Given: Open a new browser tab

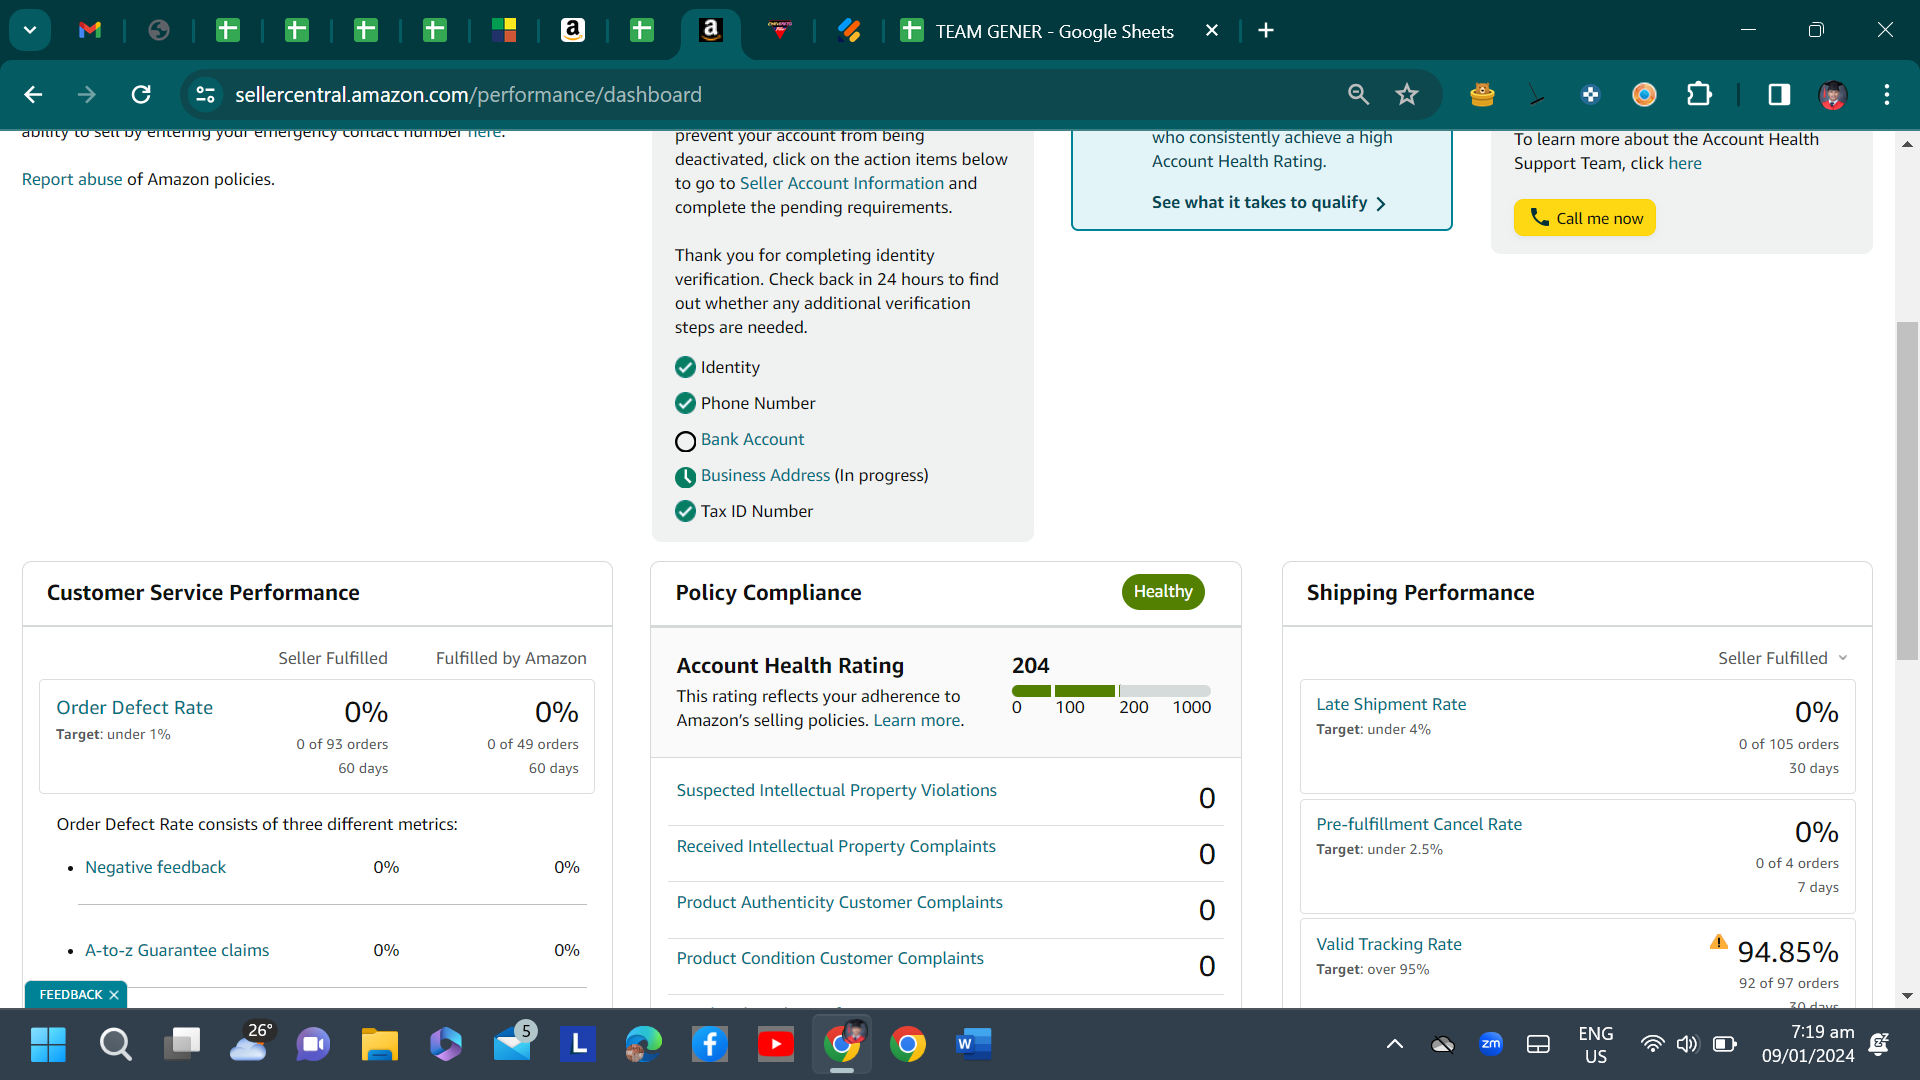Looking at the screenshot, I should 1266,31.
